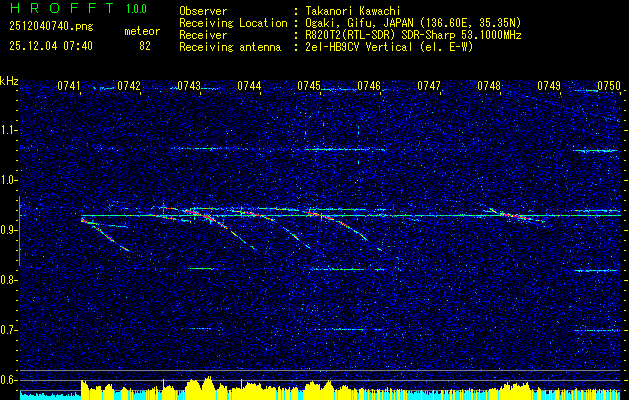Click the 0.9 frequency axis label
629x400 pixels.
click(x=9, y=230)
